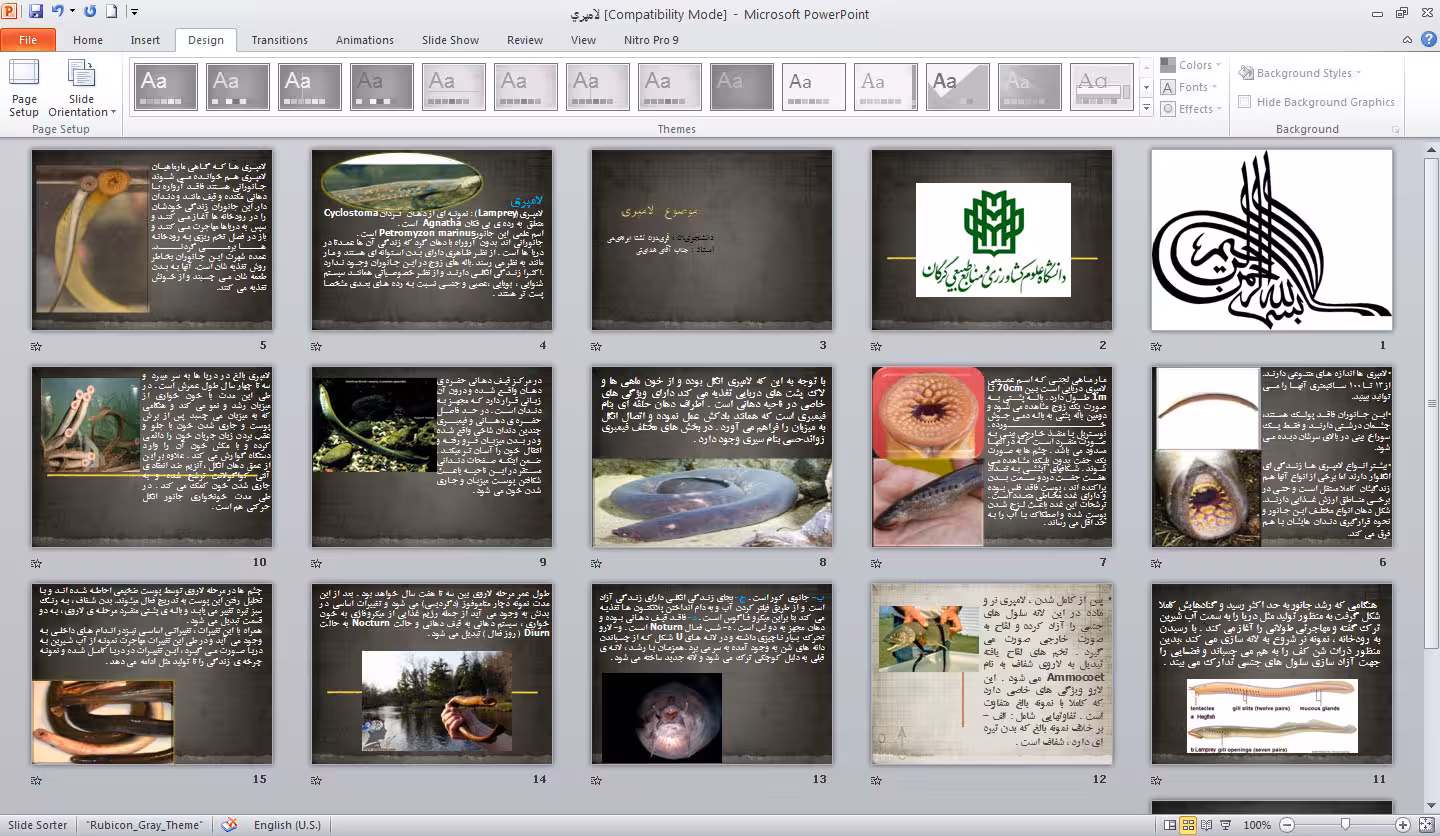This screenshot has width=1440, height=836.
Task: Click the Themes gallery up row arrow
Action: pyautogui.click(x=1146, y=68)
